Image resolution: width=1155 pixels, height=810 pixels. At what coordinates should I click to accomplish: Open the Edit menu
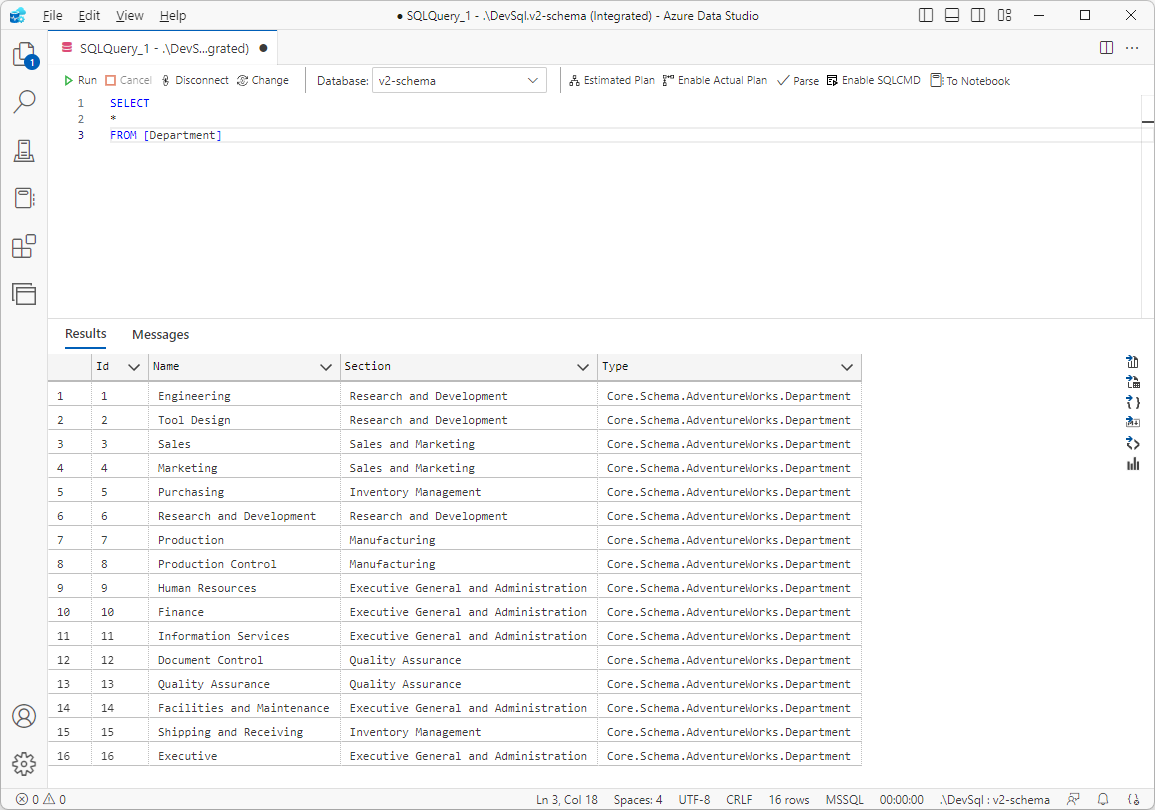coord(88,15)
